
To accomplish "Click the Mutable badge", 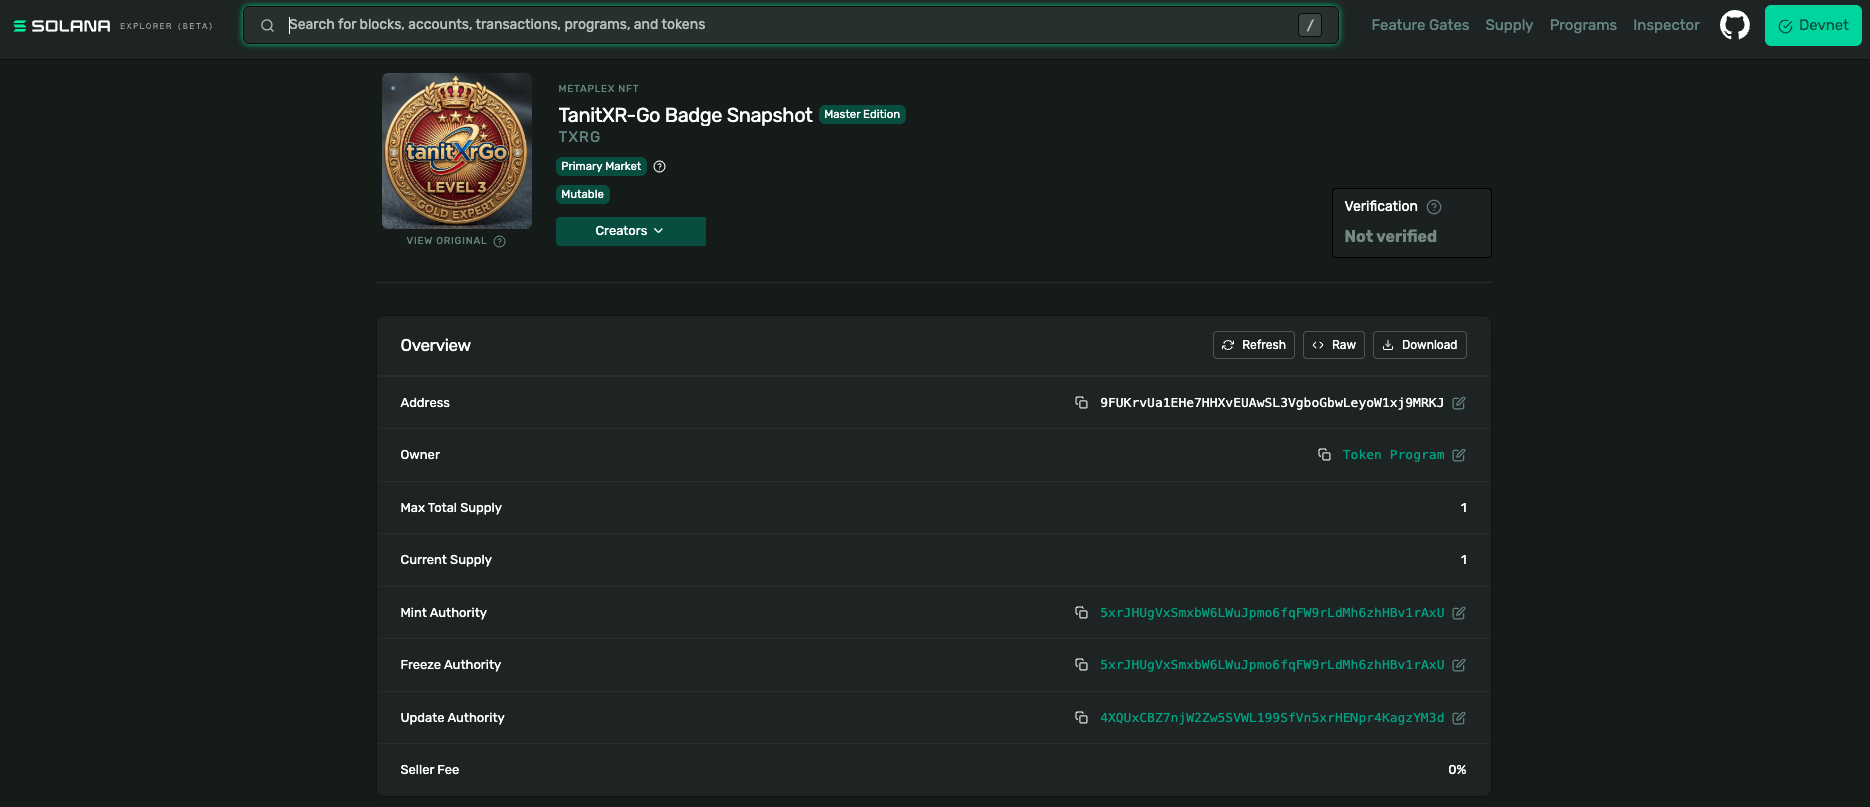I will point(582,194).
